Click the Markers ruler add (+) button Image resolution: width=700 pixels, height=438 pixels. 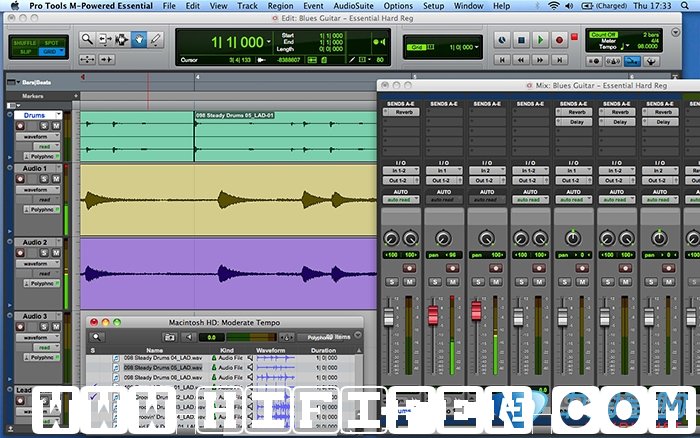tap(76, 96)
